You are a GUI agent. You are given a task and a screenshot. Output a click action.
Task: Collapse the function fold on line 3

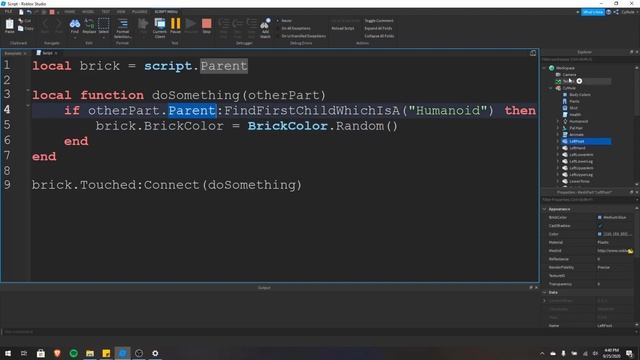tap(28, 90)
